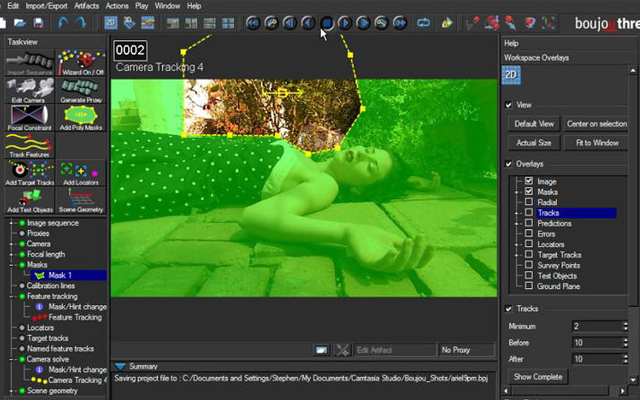The image size is (640, 400).
Task: Click the Minimum tracks value field
Action: 597,326
